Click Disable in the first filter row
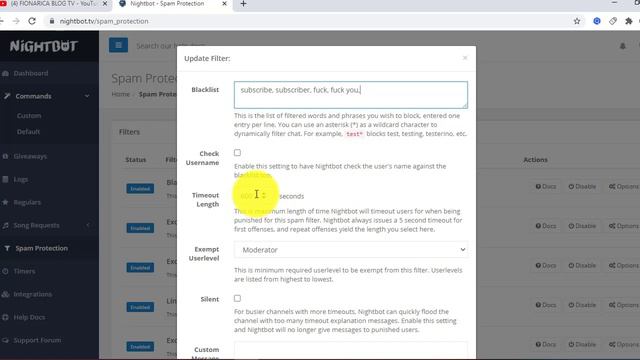 point(582,187)
